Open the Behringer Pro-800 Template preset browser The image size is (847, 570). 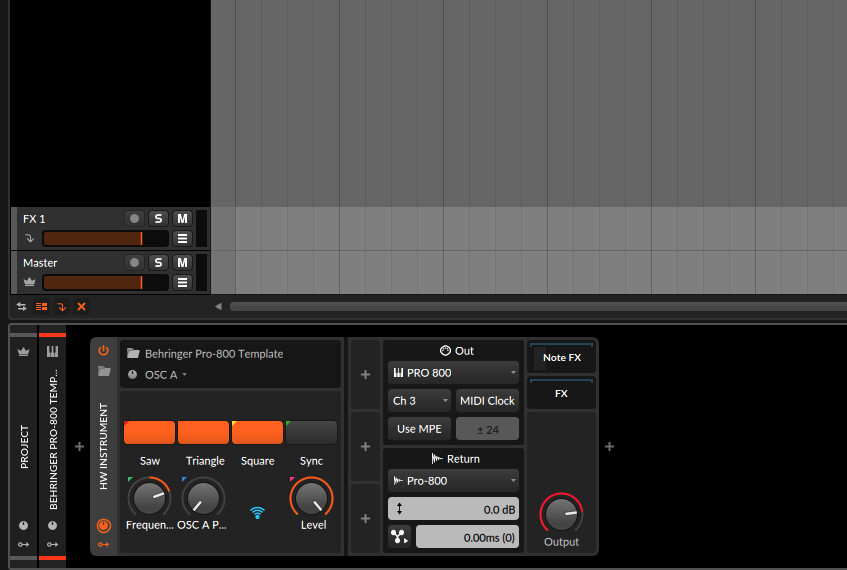[213, 354]
